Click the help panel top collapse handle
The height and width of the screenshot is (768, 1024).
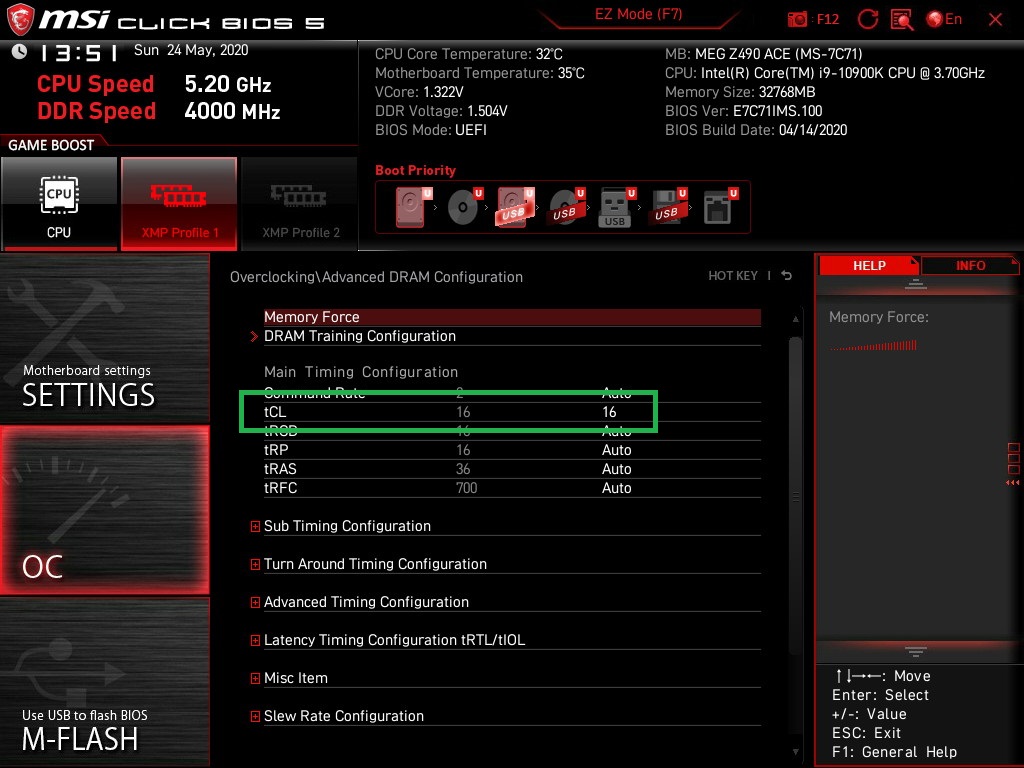point(916,284)
